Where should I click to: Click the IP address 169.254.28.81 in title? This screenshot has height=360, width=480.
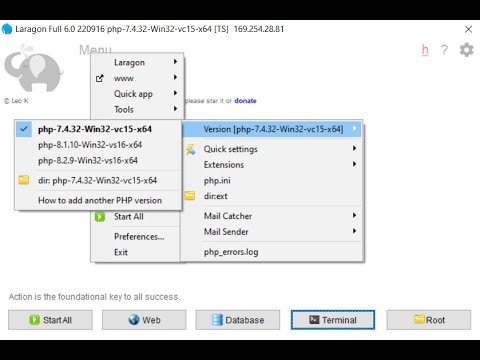(x=259, y=29)
